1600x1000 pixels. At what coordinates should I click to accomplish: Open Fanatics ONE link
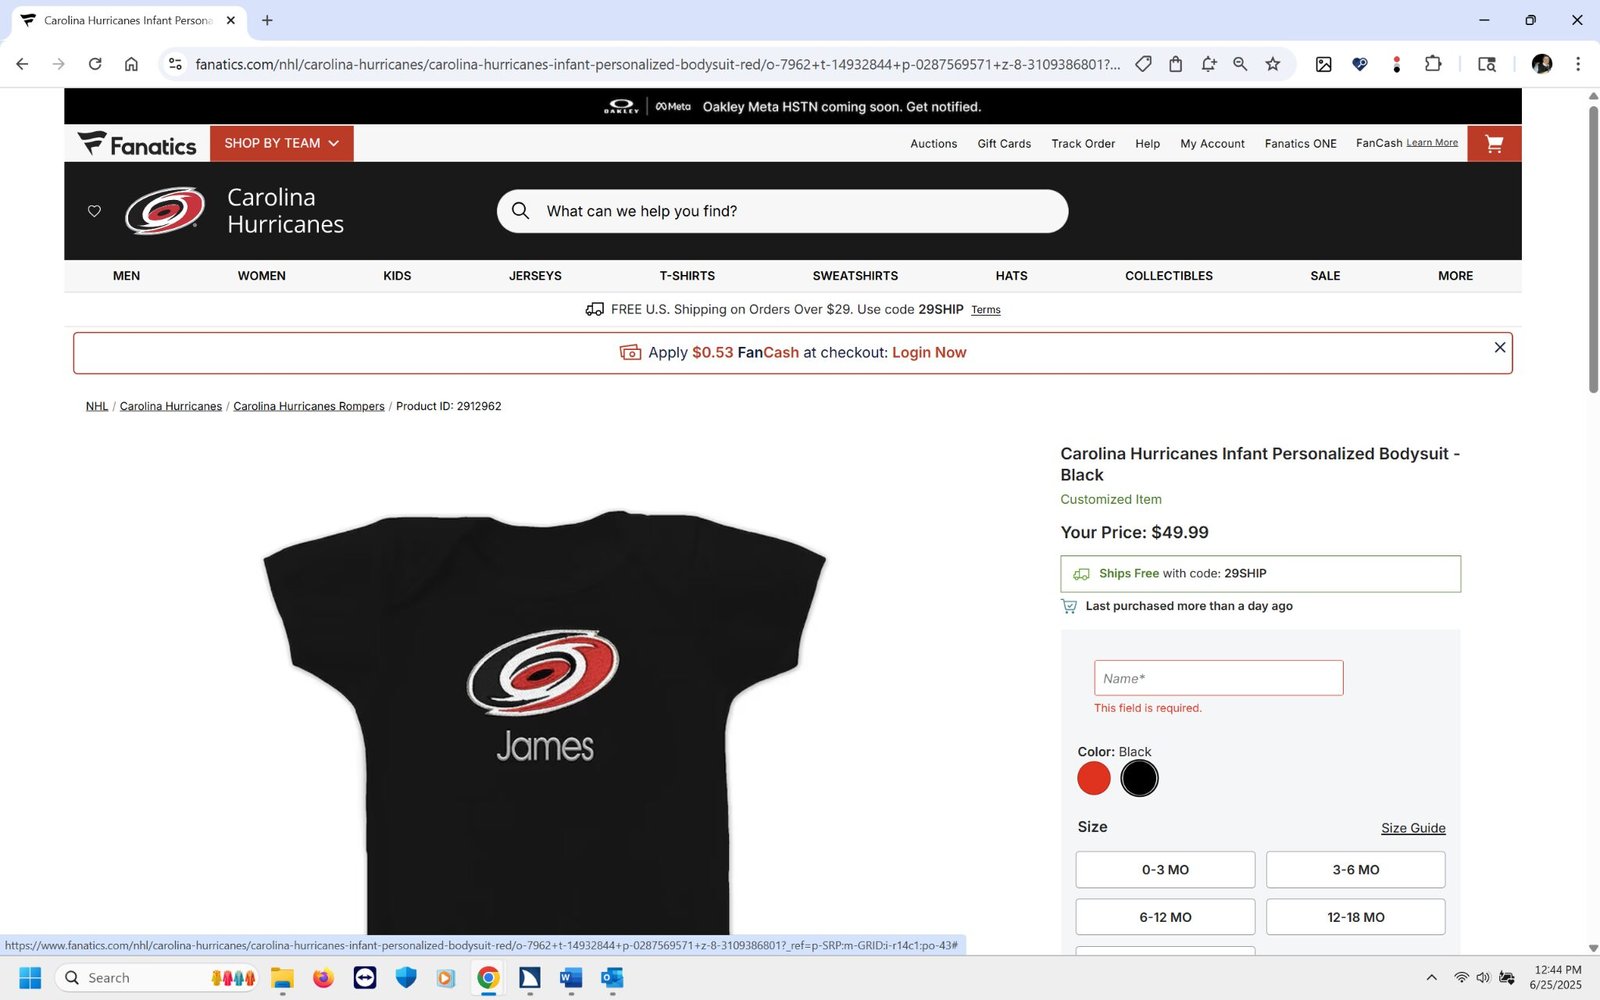click(x=1300, y=144)
